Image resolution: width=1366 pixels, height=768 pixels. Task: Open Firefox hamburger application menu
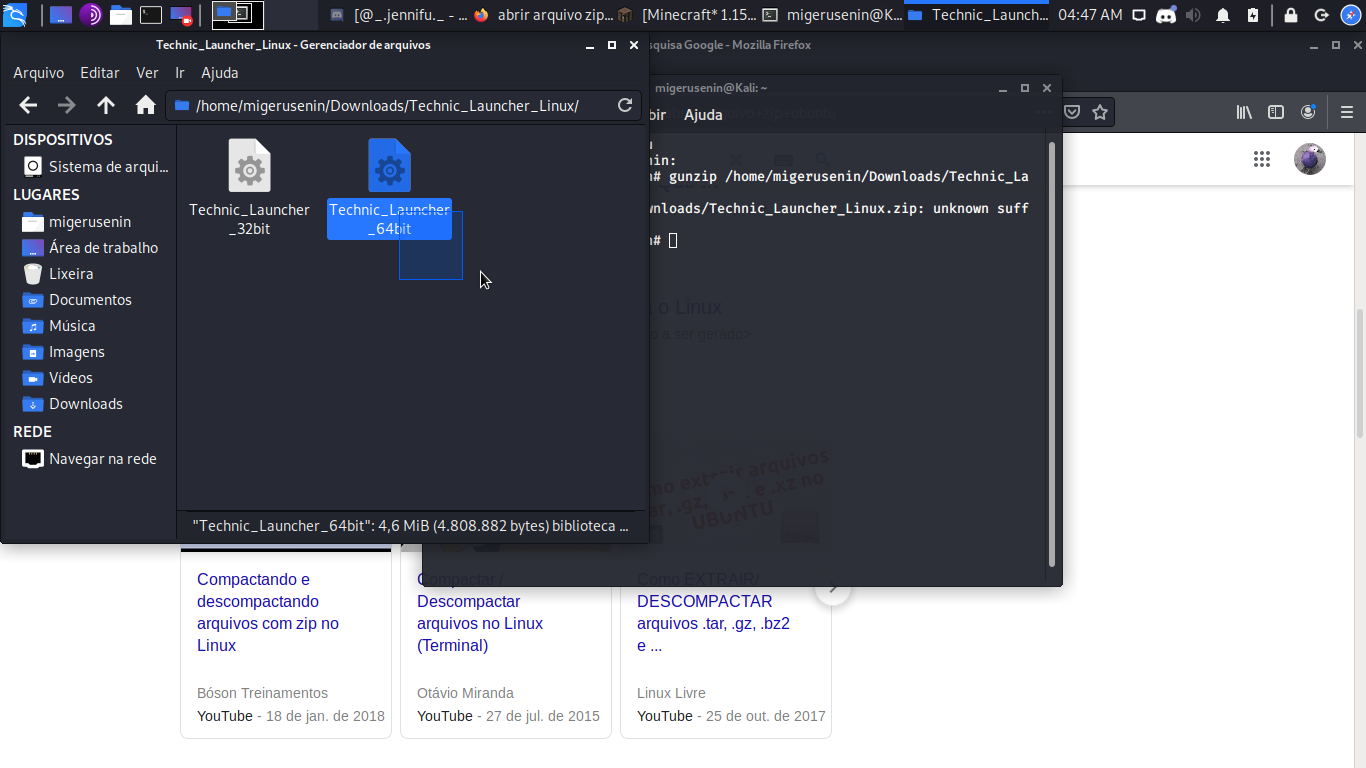(1346, 112)
